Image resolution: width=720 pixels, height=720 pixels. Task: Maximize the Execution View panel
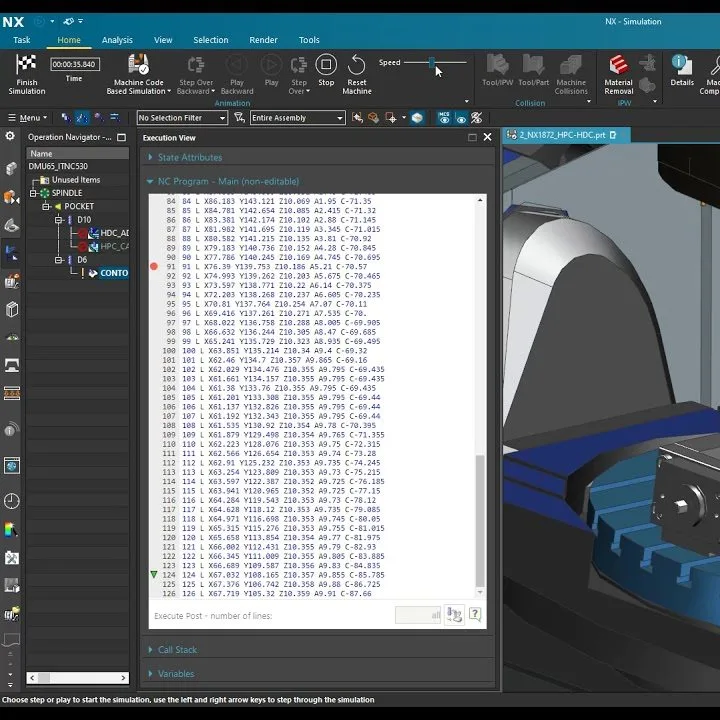(x=472, y=137)
